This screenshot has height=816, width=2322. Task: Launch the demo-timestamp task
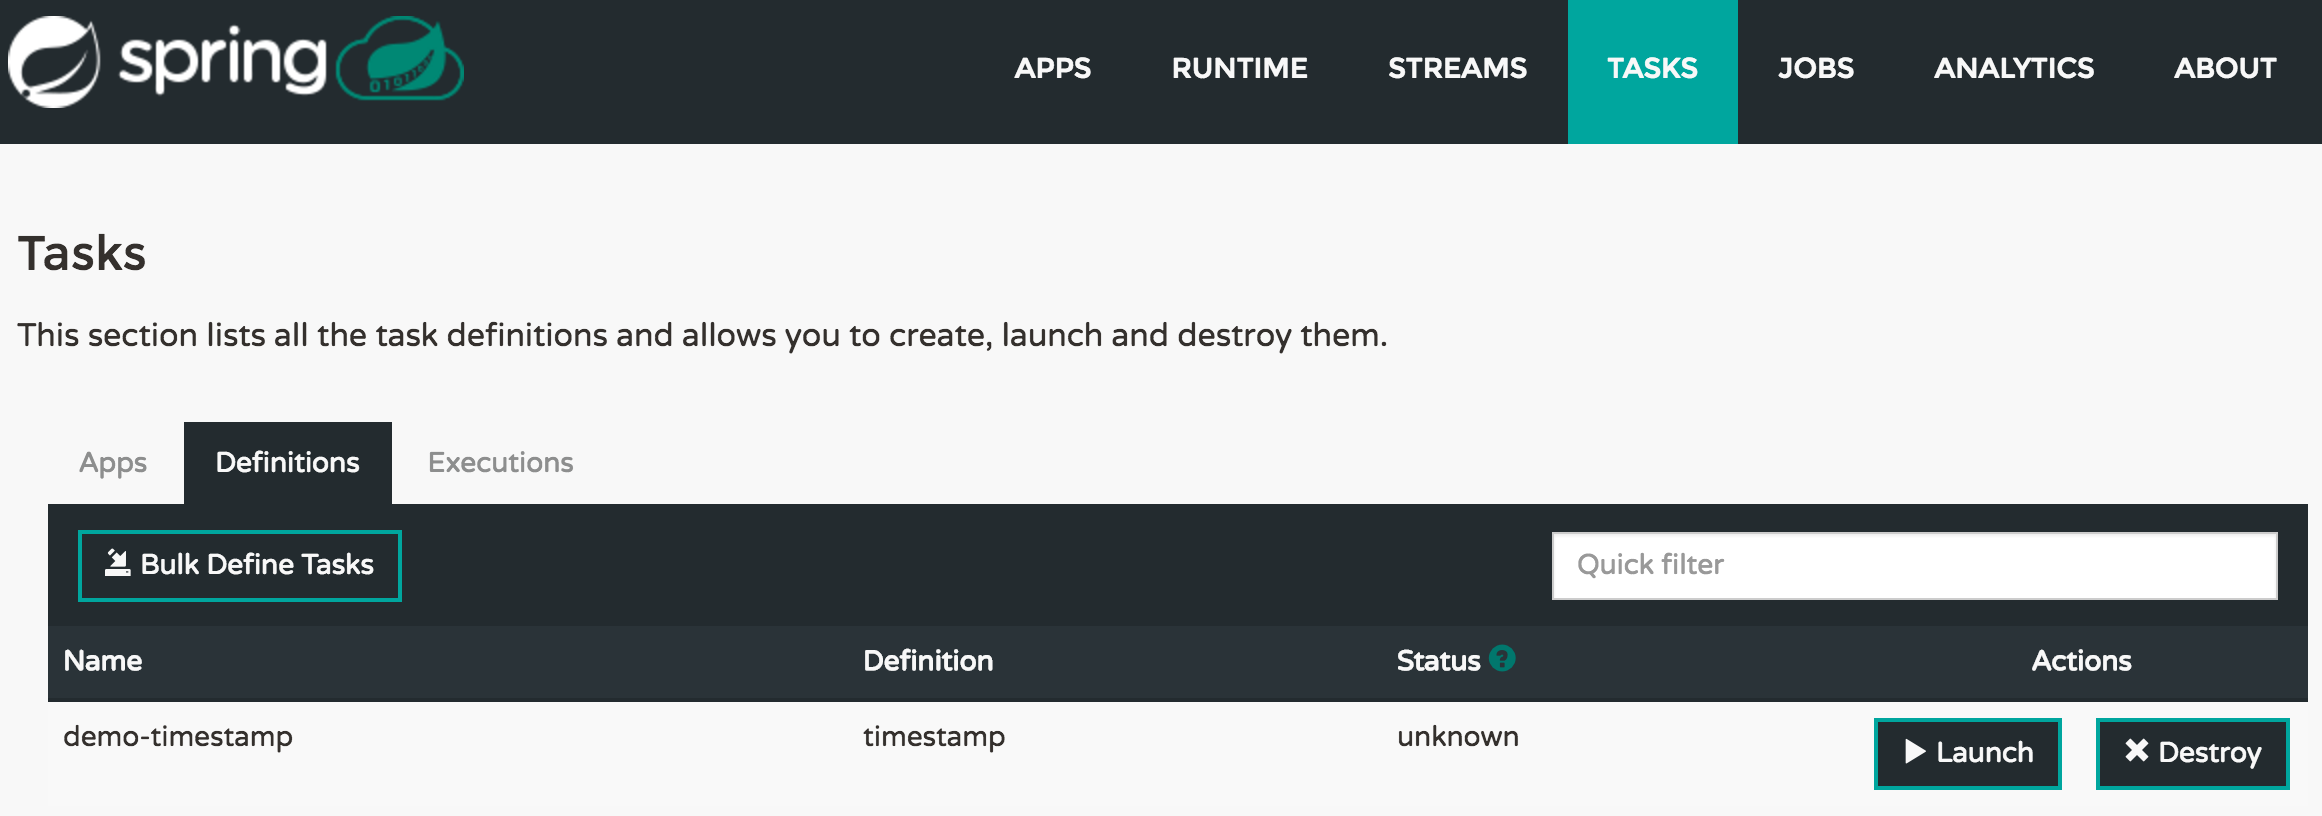pyautogui.click(x=1968, y=753)
